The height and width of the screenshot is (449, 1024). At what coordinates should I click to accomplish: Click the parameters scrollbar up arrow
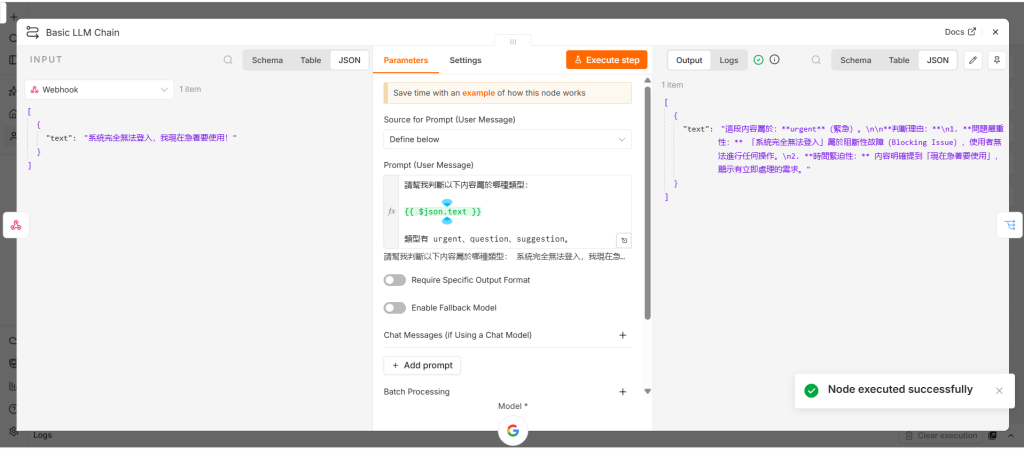tap(647, 81)
